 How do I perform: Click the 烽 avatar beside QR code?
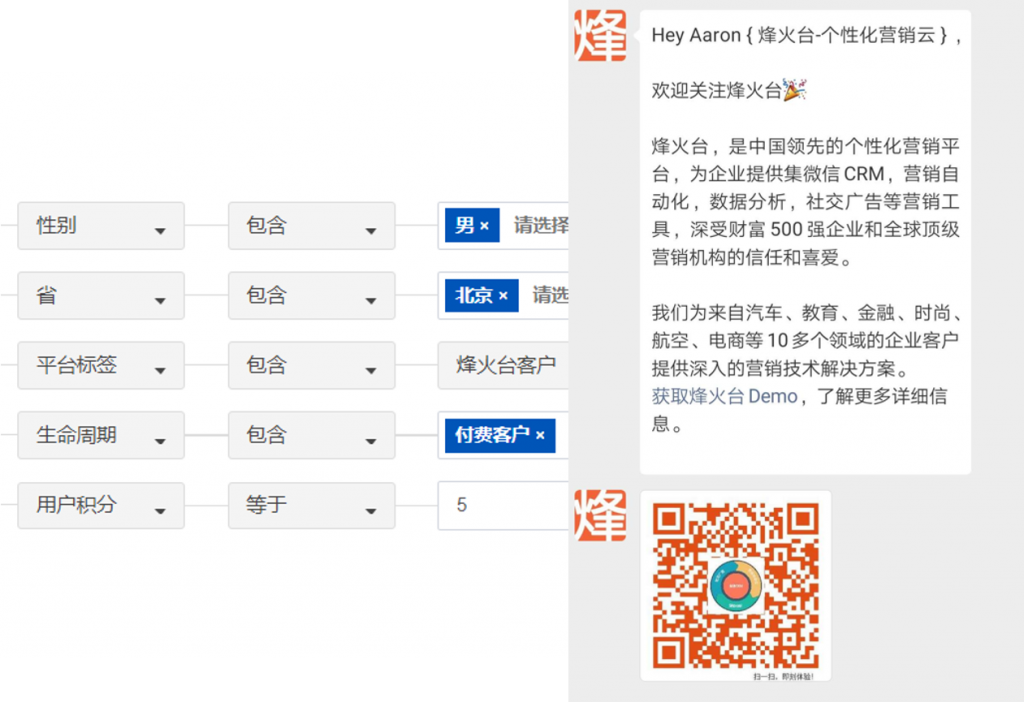tap(600, 515)
